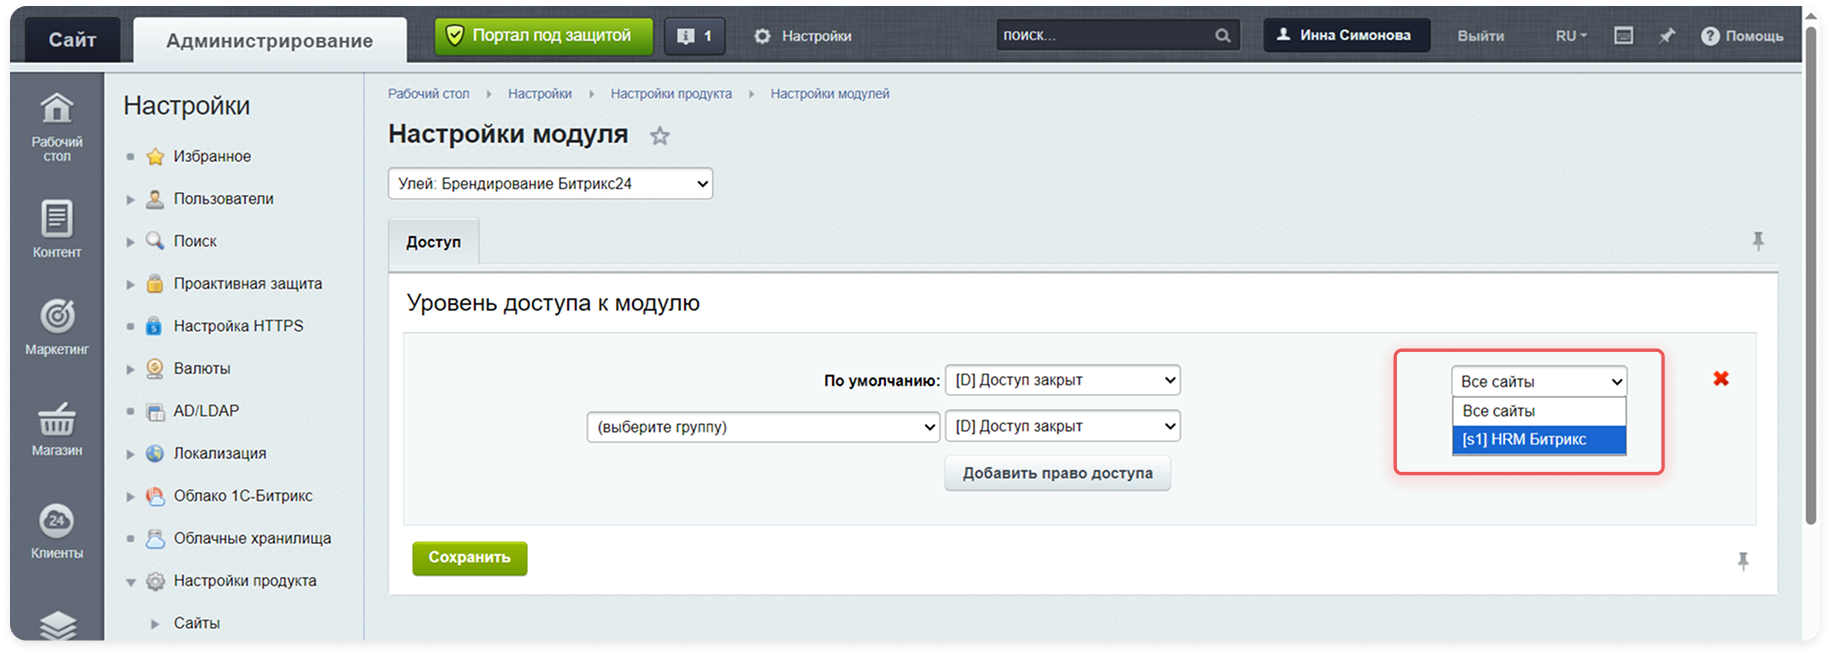Open the По умолчанию access level dropdown
Image resolution: width=1830 pixels, height=655 pixels.
pos(1062,380)
